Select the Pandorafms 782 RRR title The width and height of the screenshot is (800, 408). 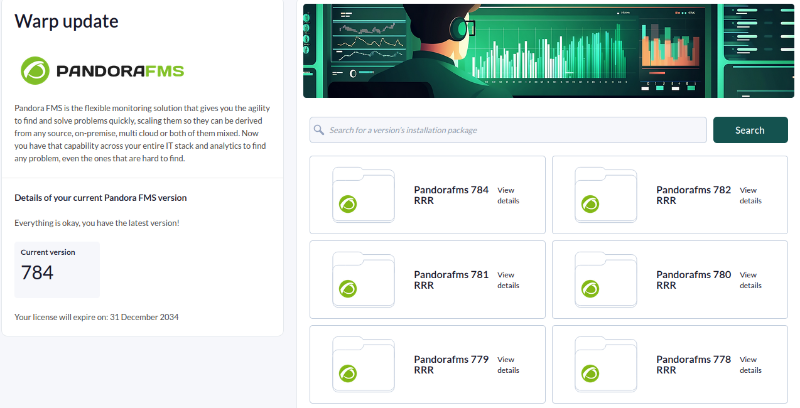(x=693, y=195)
